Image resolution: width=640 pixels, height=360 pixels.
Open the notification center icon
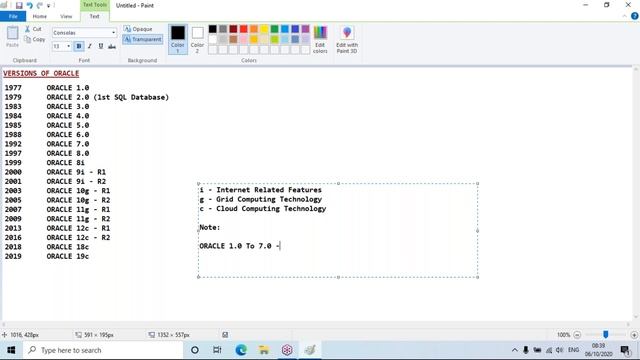(x=625, y=350)
